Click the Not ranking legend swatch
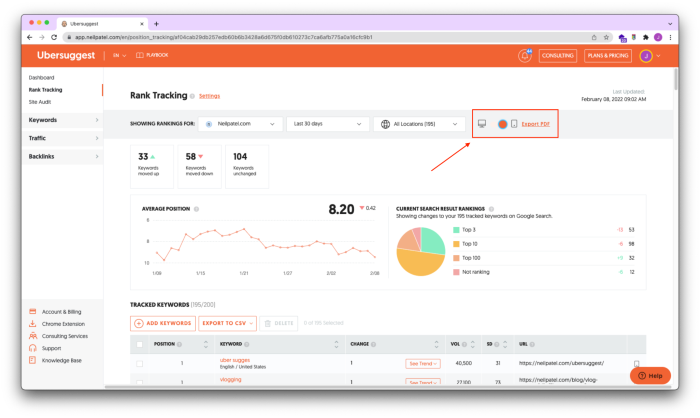 (456, 272)
